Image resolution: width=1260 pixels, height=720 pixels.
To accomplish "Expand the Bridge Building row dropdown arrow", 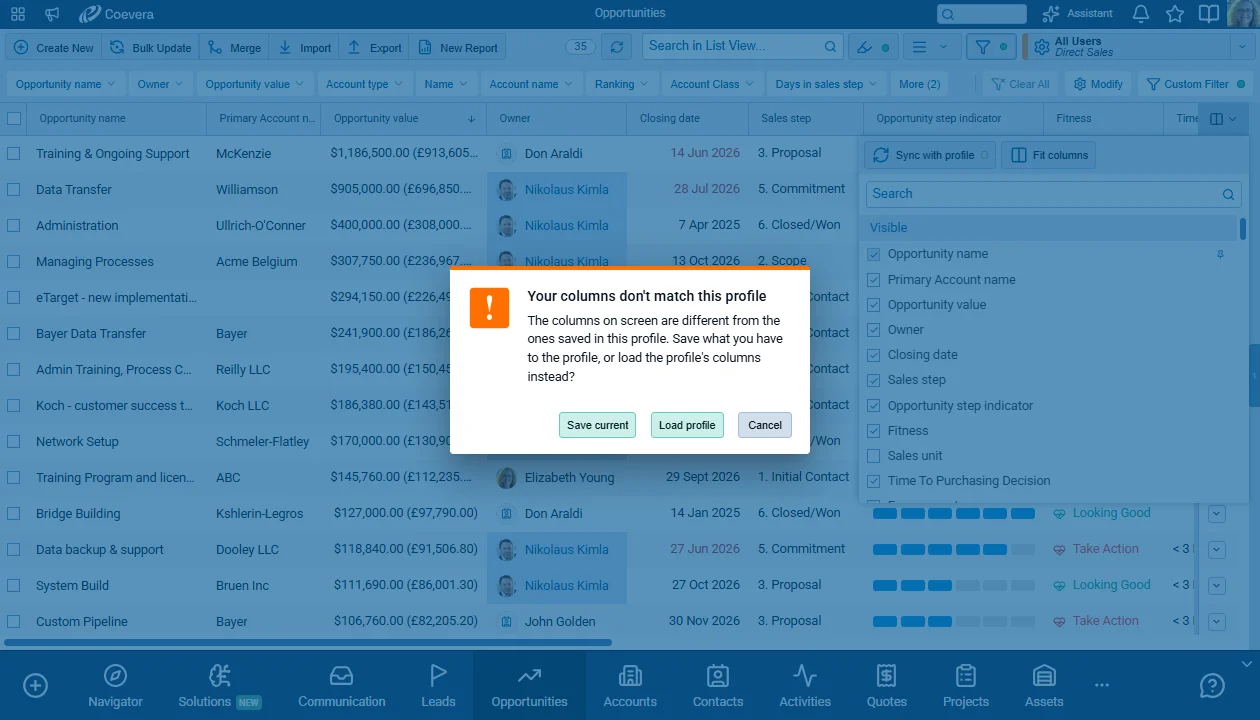I will pos(1217,514).
